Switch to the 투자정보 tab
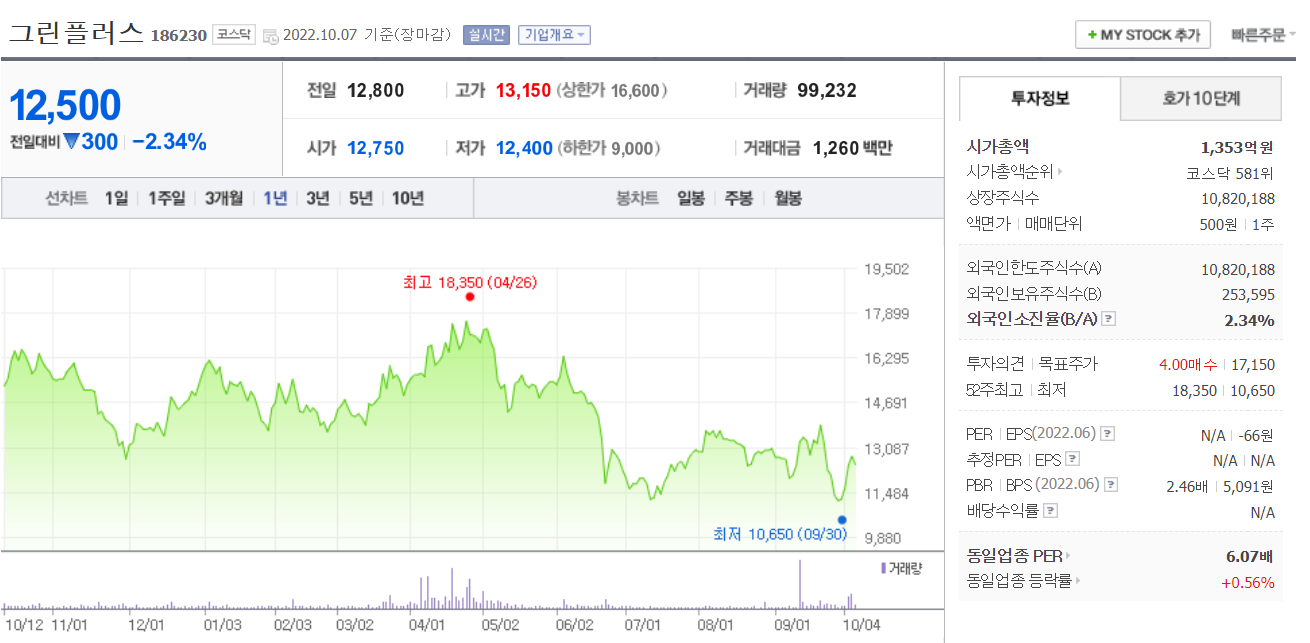Image resolution: width=1310 pixels, height=643 pixels. [1040, 99]
